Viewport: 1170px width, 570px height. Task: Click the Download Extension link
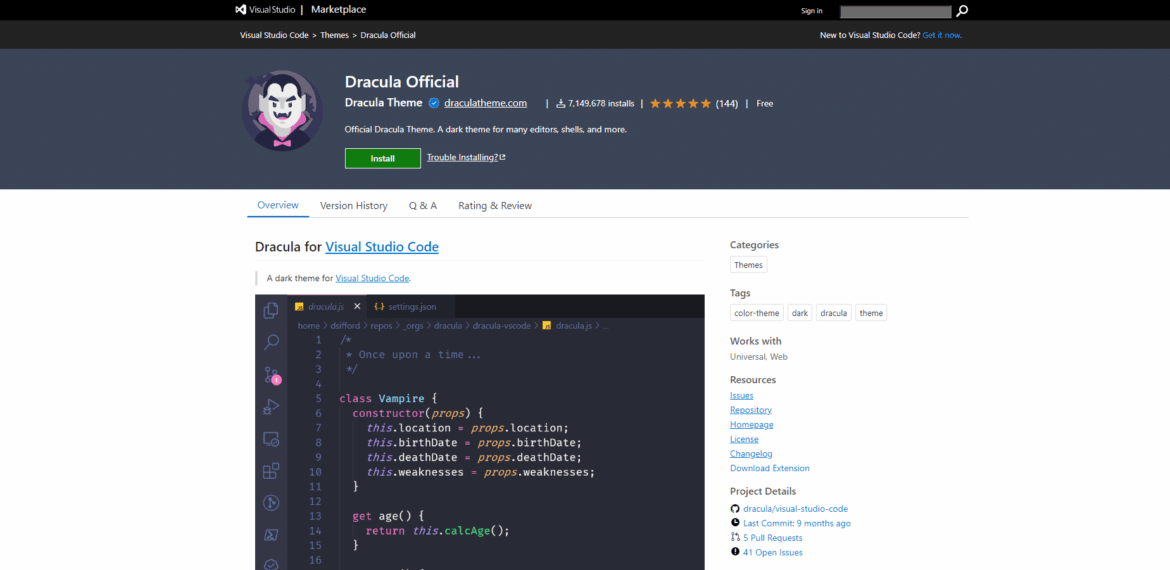coord(769,468)
